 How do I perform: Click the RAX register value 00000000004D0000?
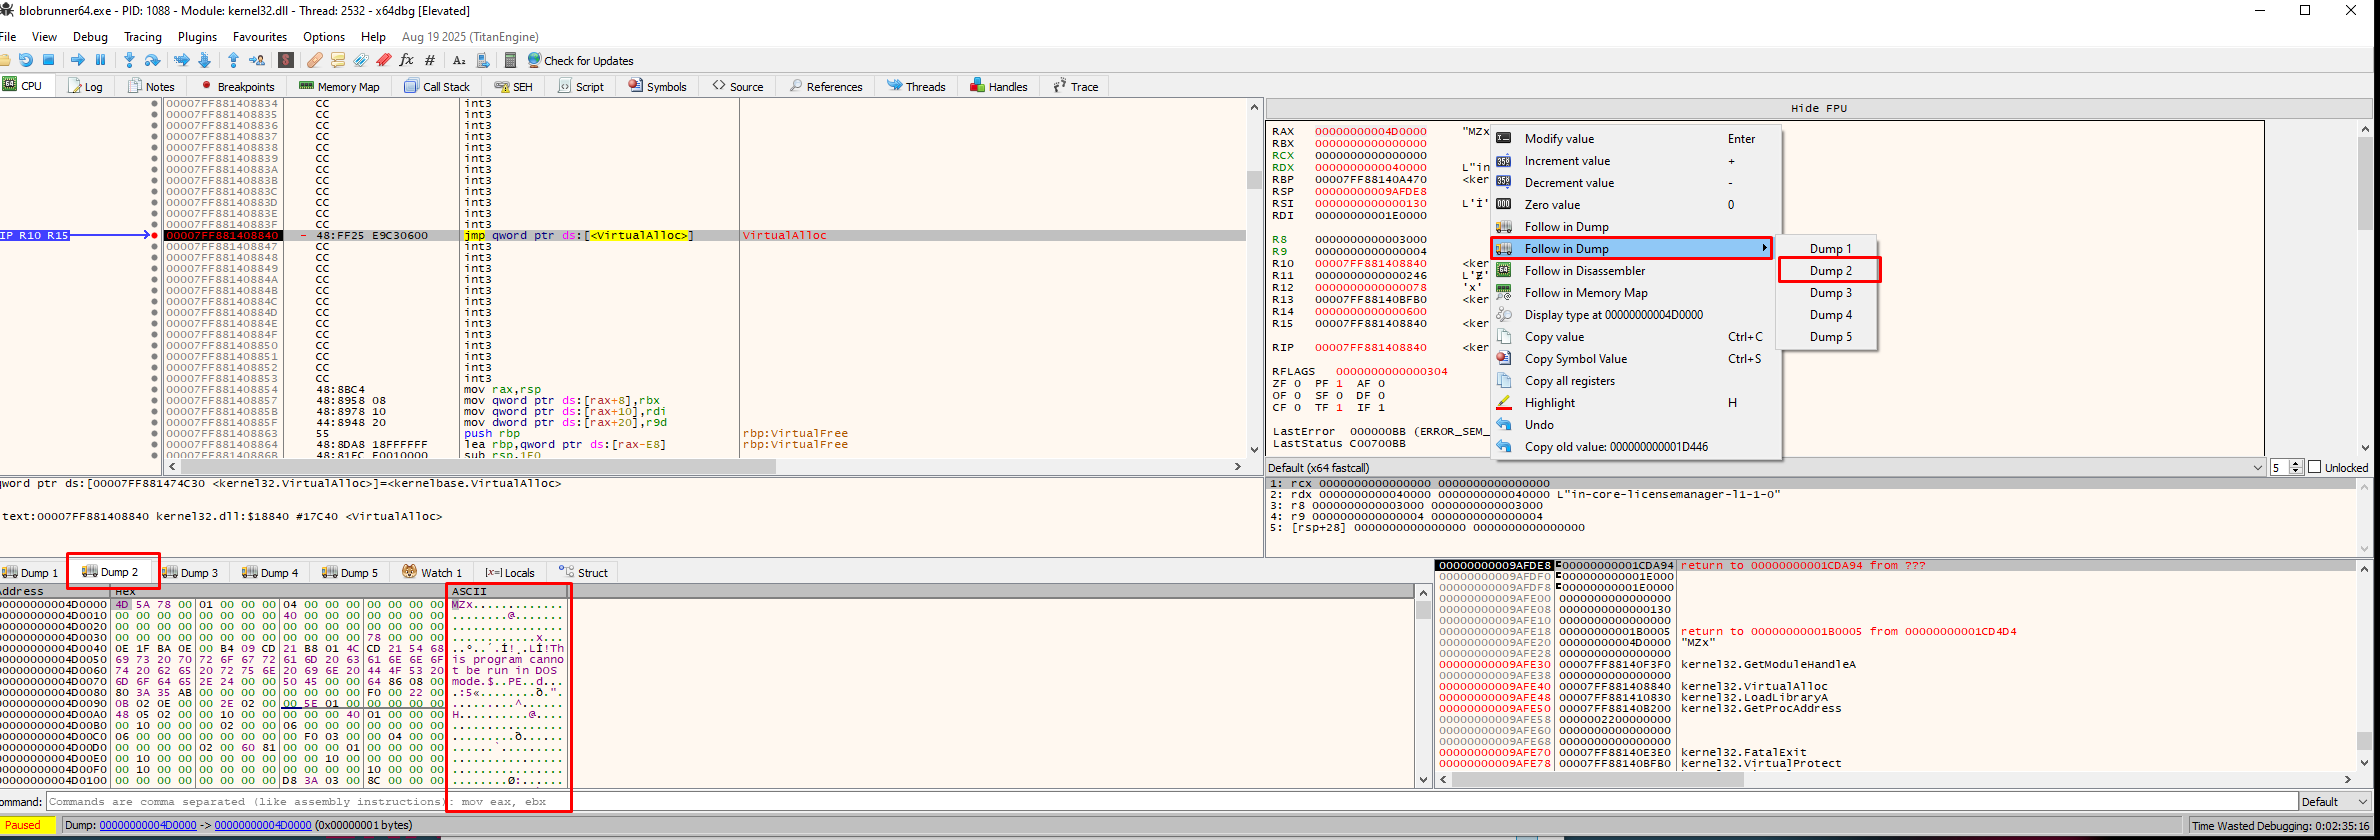pos(1370,131)
